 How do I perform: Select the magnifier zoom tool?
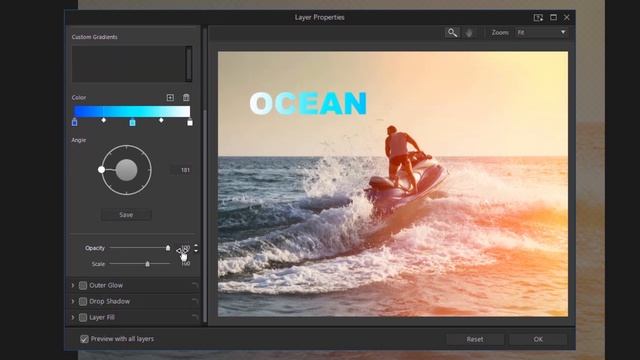tap(452, 33)
